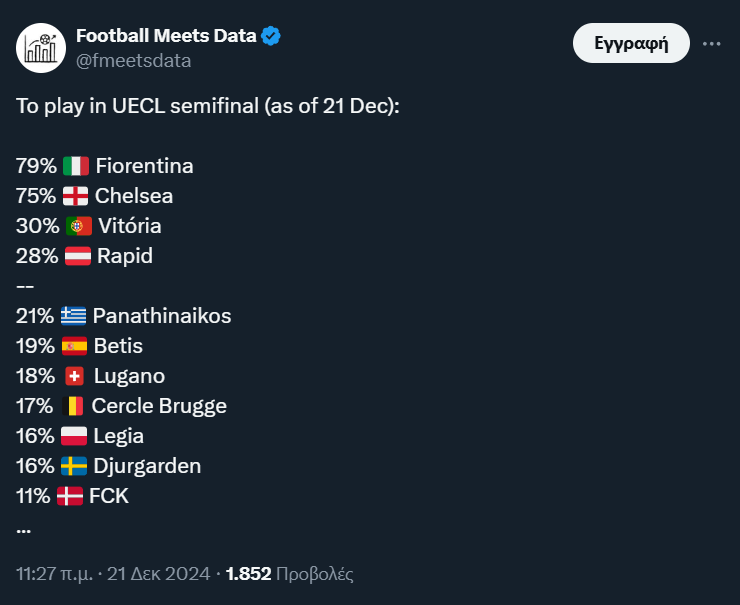740x605 pixels.
Task: Click the Poland flag beside Legia
Action: click(x=74, y=436)
